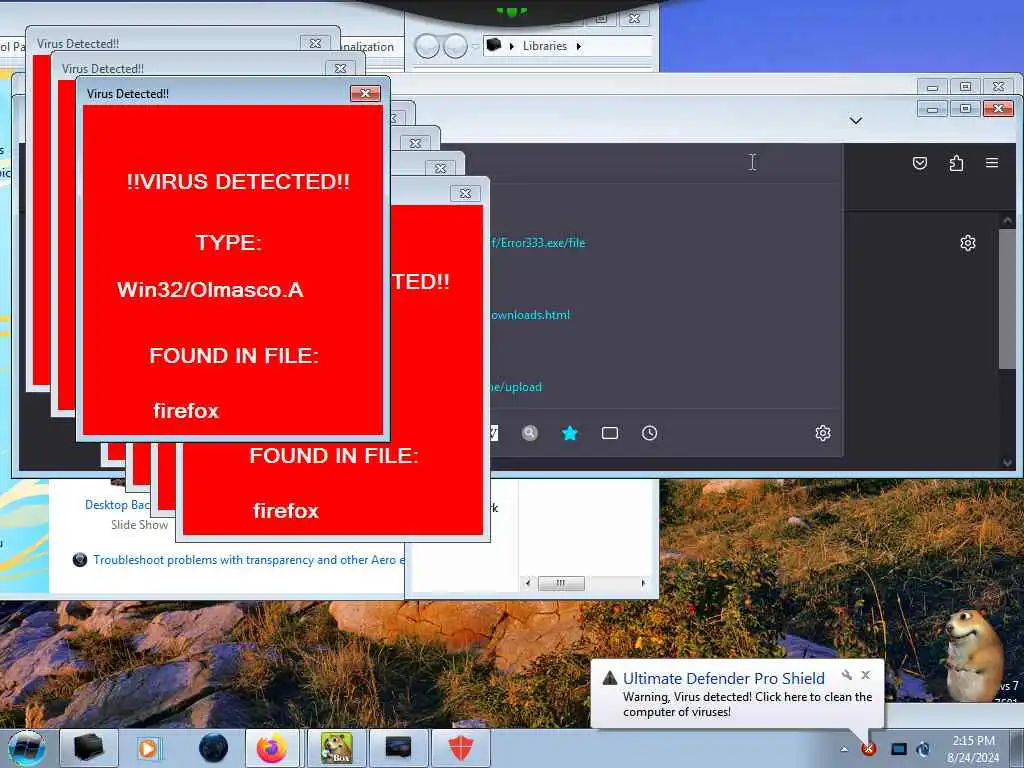
Task: Click the Save to Pocket icon
Action: [920, 163]
